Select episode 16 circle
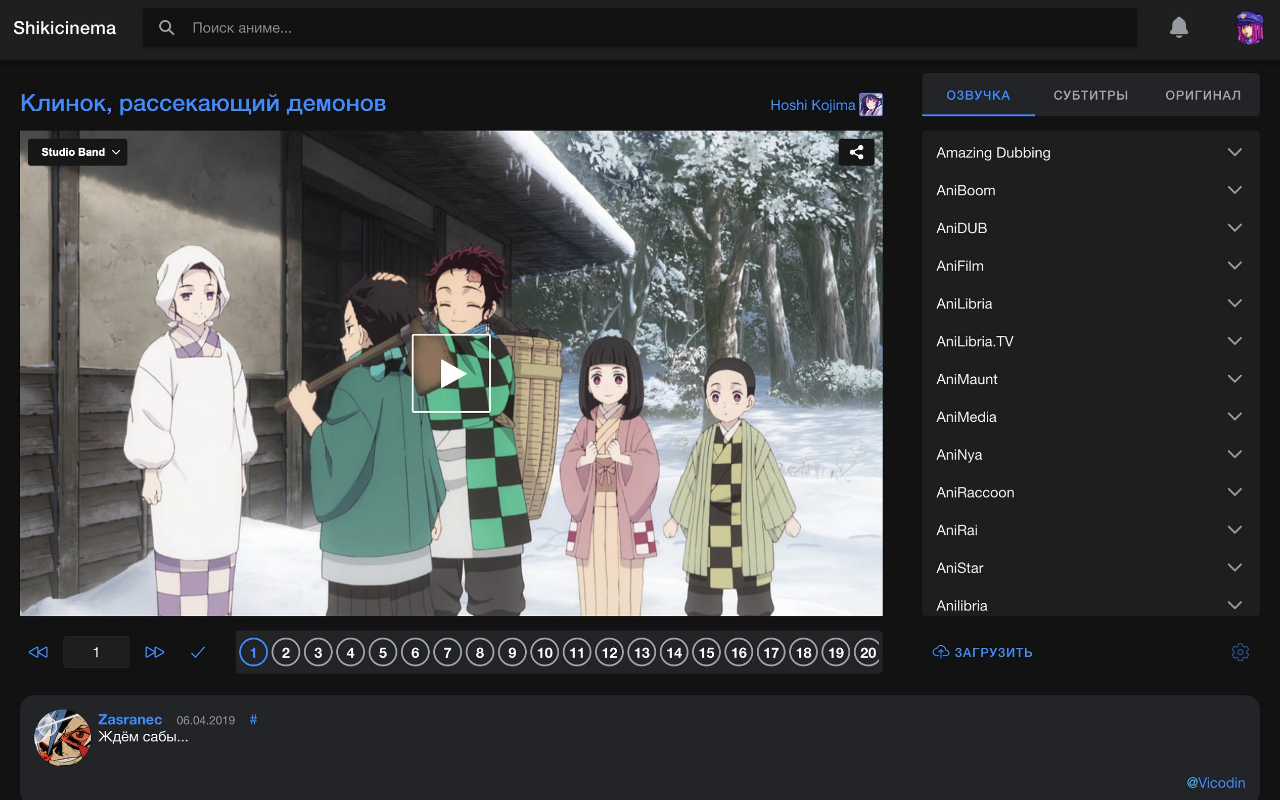The width and height of the screenshot is (1280, 800). tap(739, 653)
